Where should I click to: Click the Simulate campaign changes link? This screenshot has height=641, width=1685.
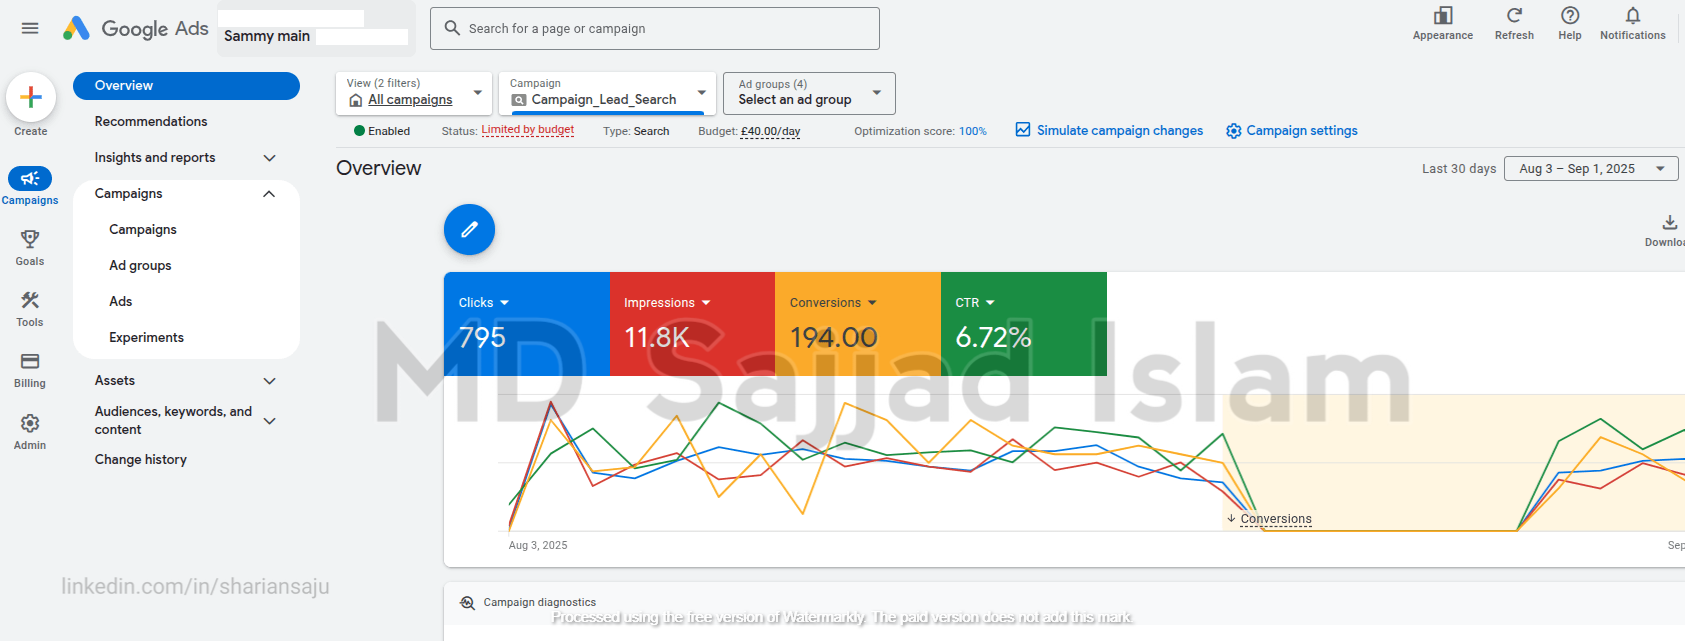[1119, 130]
